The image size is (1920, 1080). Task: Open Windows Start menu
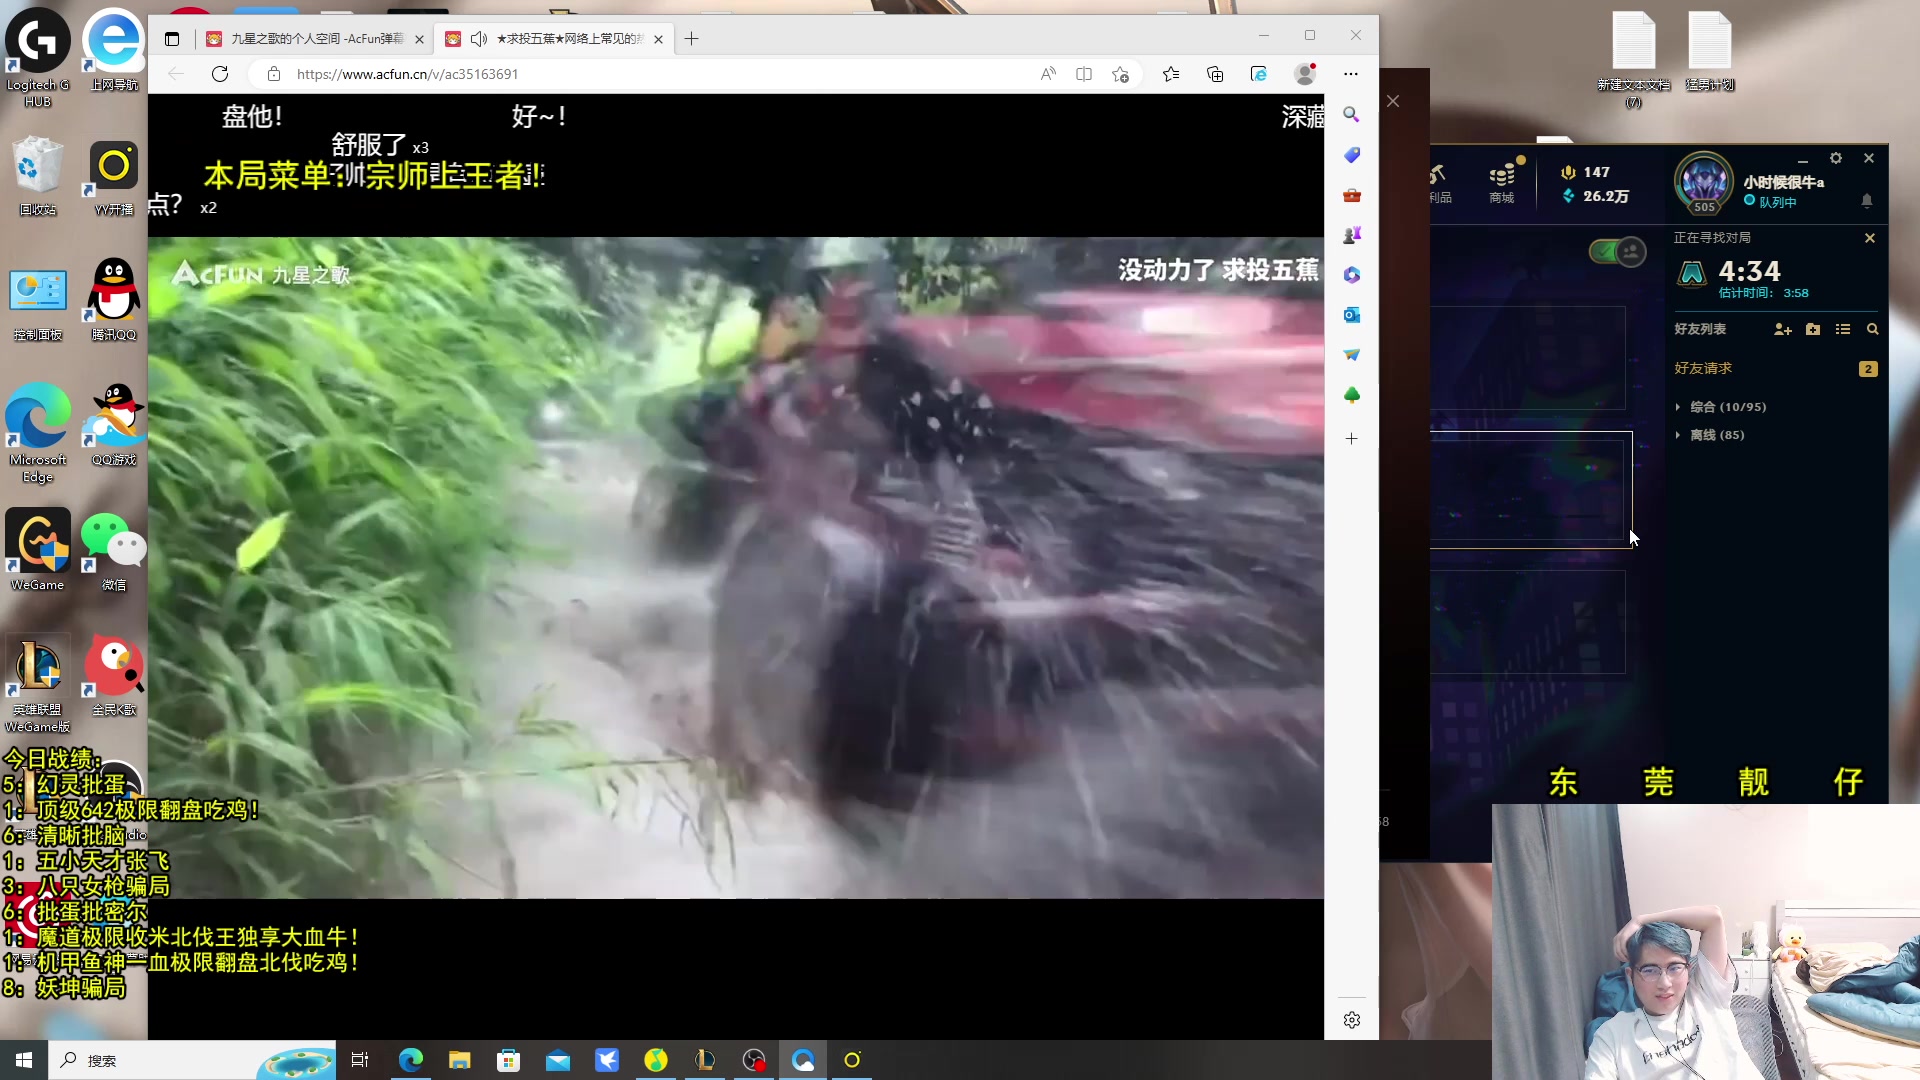(x=24, y=1060)
